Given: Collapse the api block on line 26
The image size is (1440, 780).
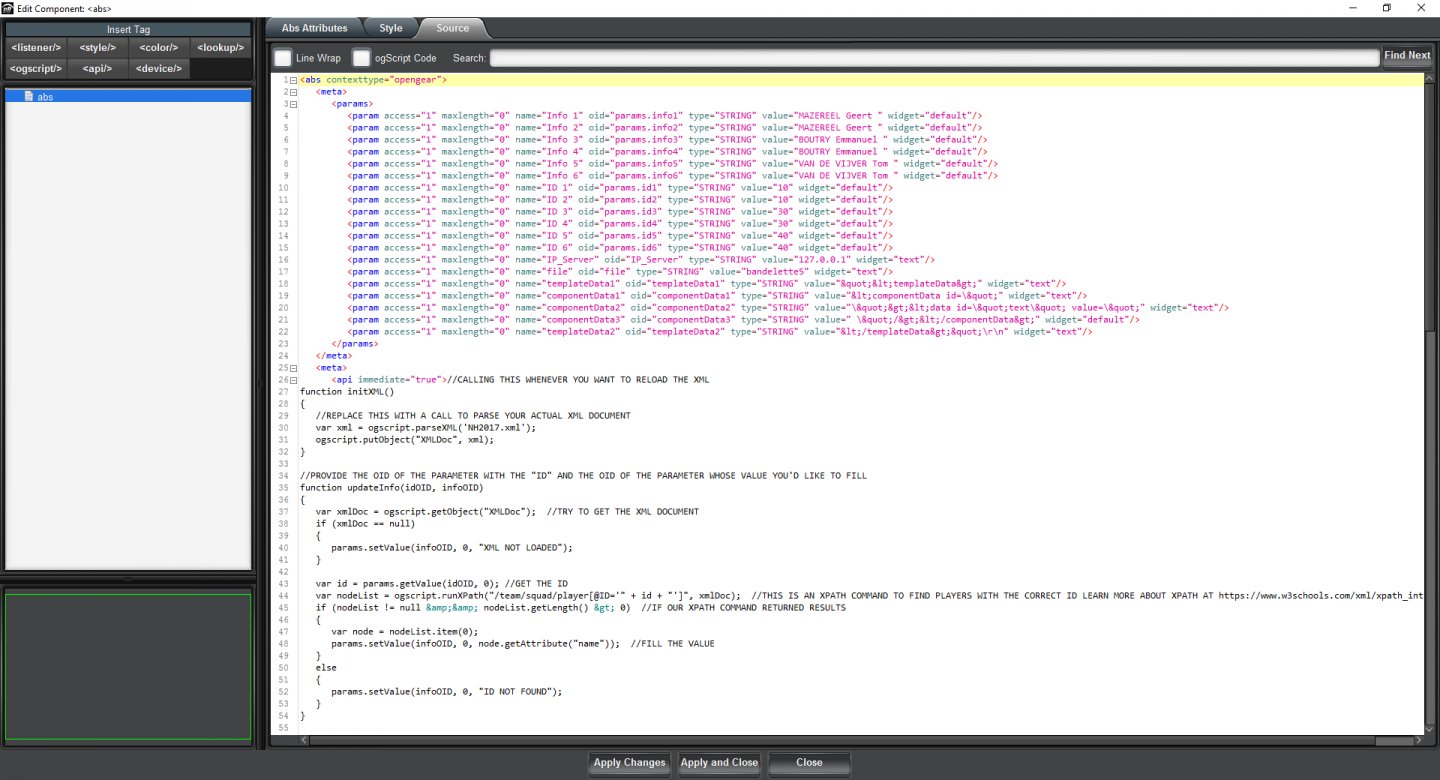Looking at the screenshot, I should tap(293, 380).
